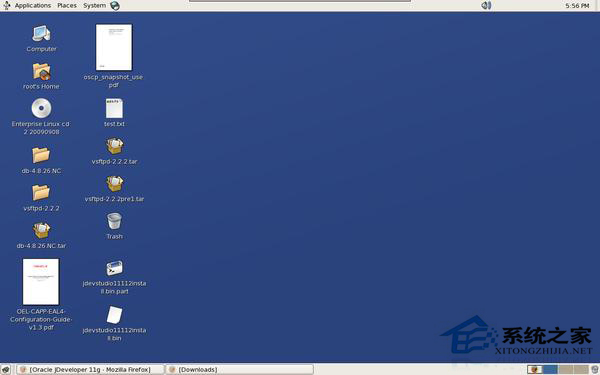The width and height of the screenshot is (600, 375).
Task: Select the oscp_snapshot_use pdf thumbnail
Action: point(114,47)
